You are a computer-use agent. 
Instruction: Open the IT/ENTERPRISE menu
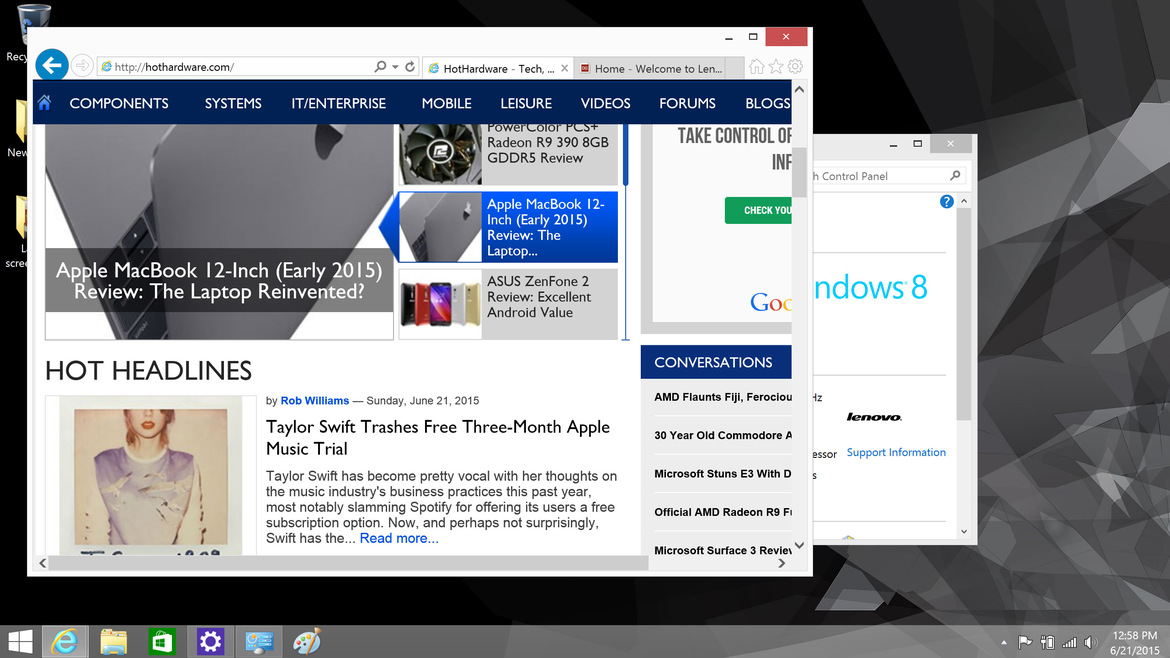tap(338, 103)
